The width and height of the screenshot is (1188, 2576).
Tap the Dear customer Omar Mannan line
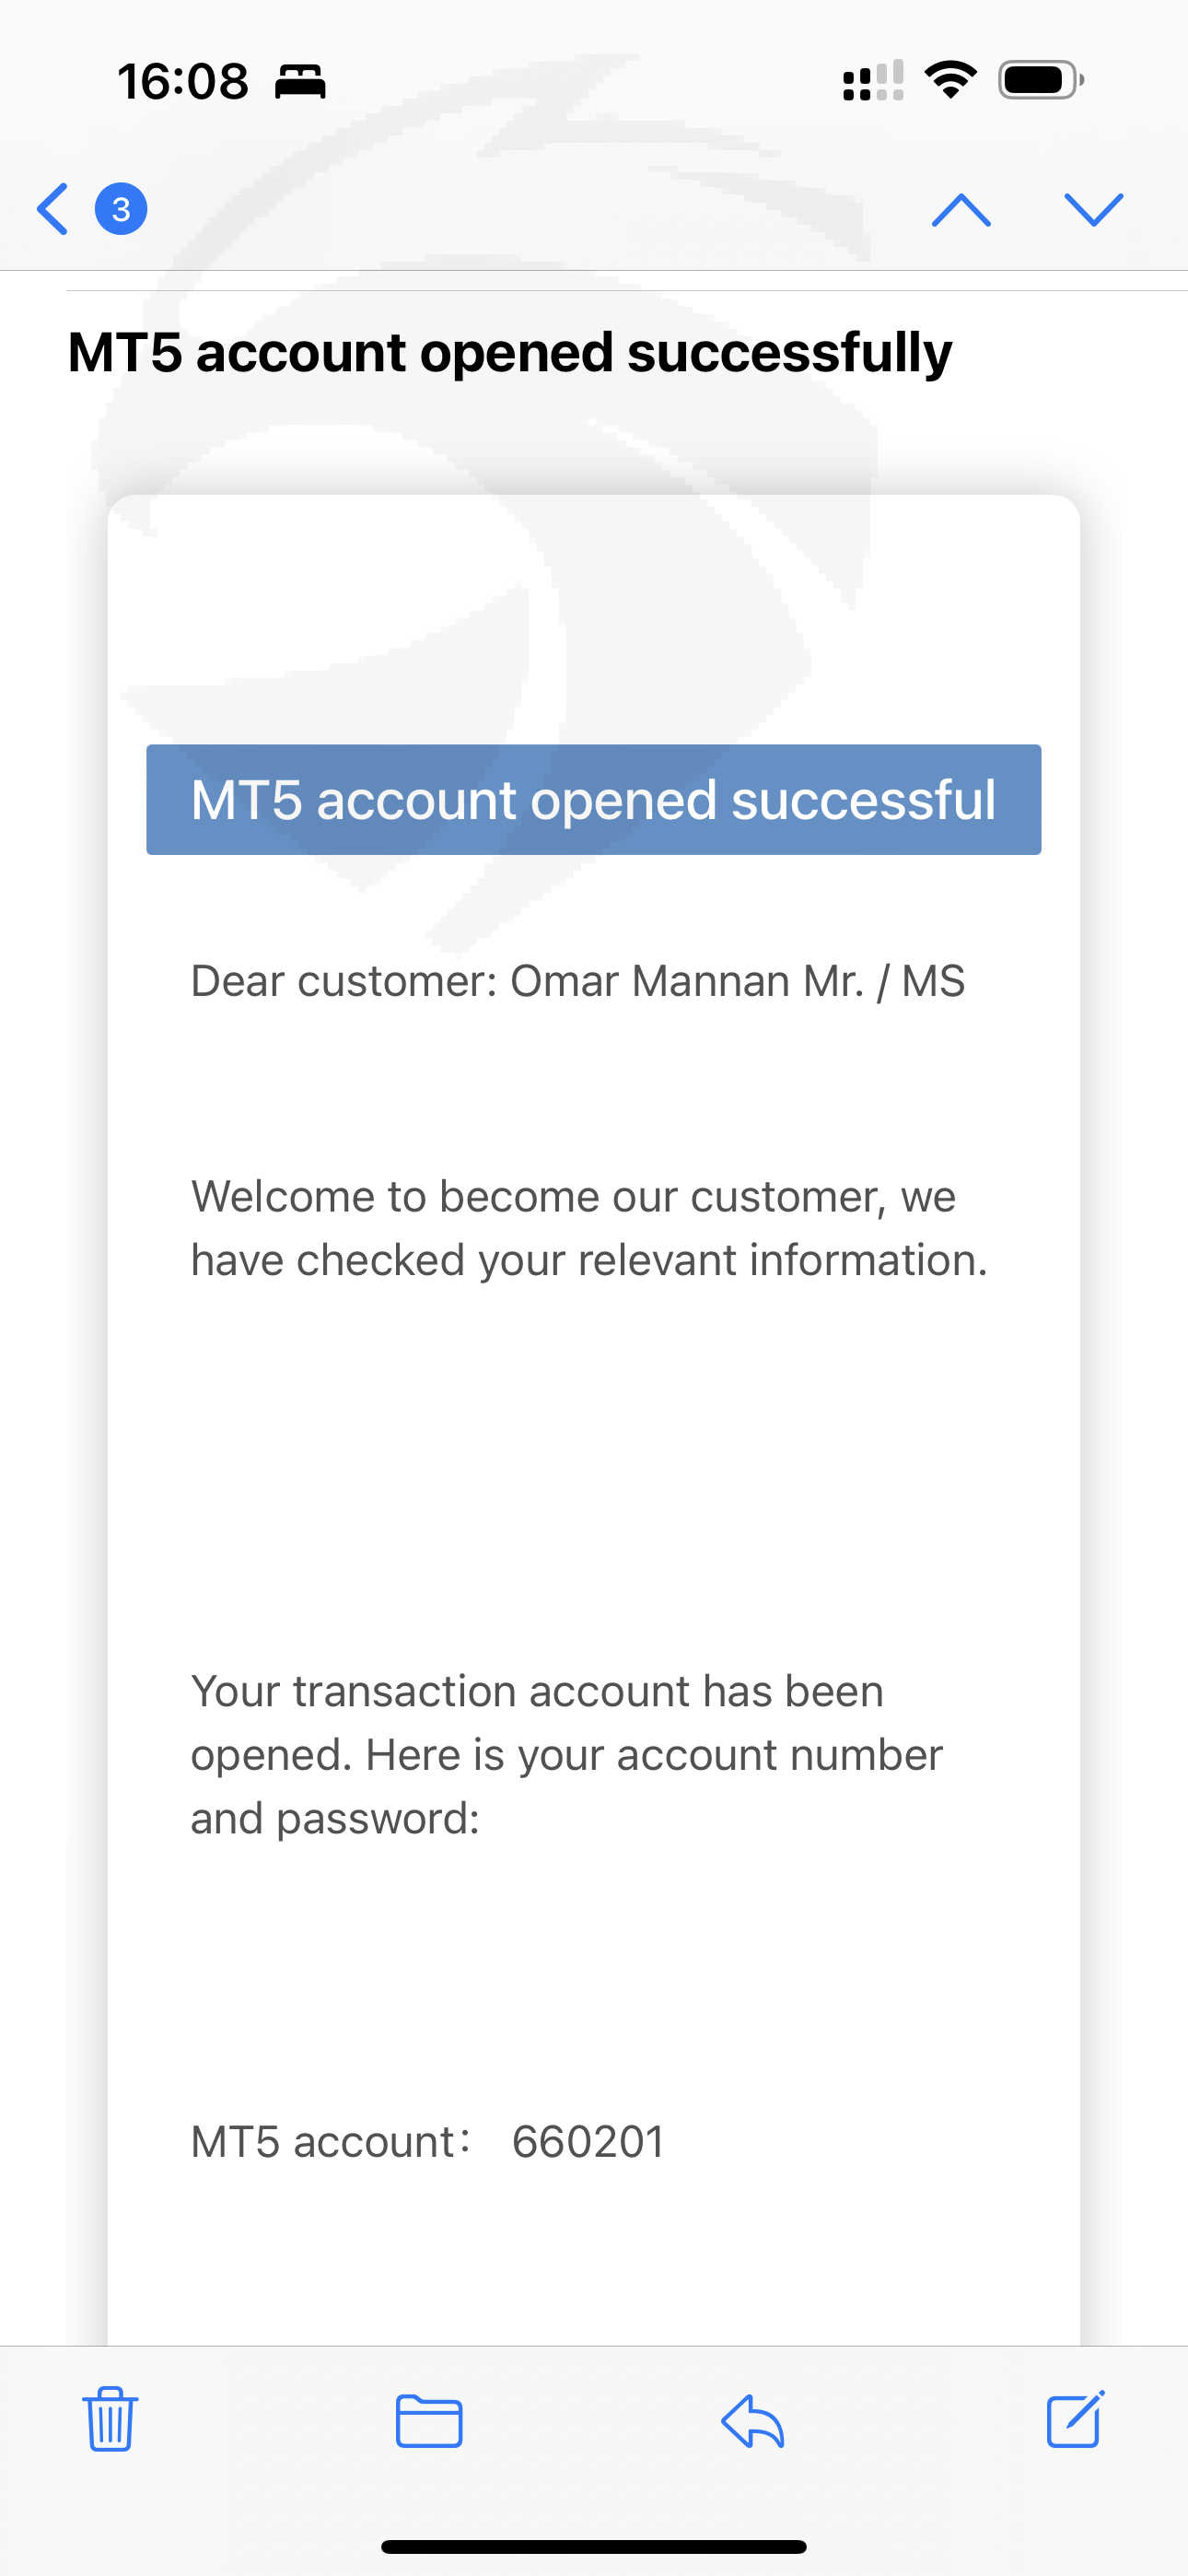578,981
